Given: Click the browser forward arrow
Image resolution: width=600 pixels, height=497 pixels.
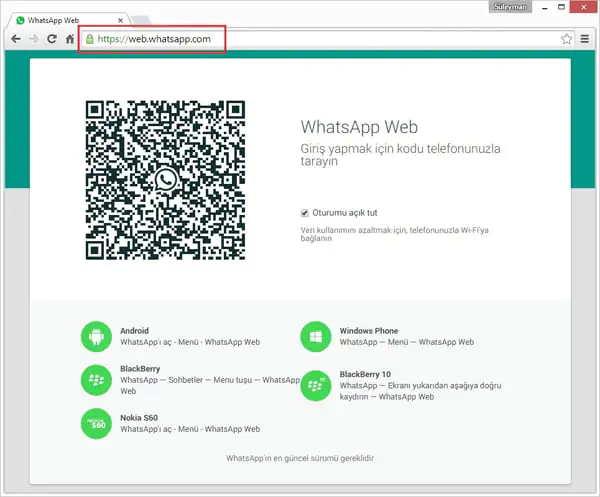Looking at the screenshot, I should tap(34, 39).
